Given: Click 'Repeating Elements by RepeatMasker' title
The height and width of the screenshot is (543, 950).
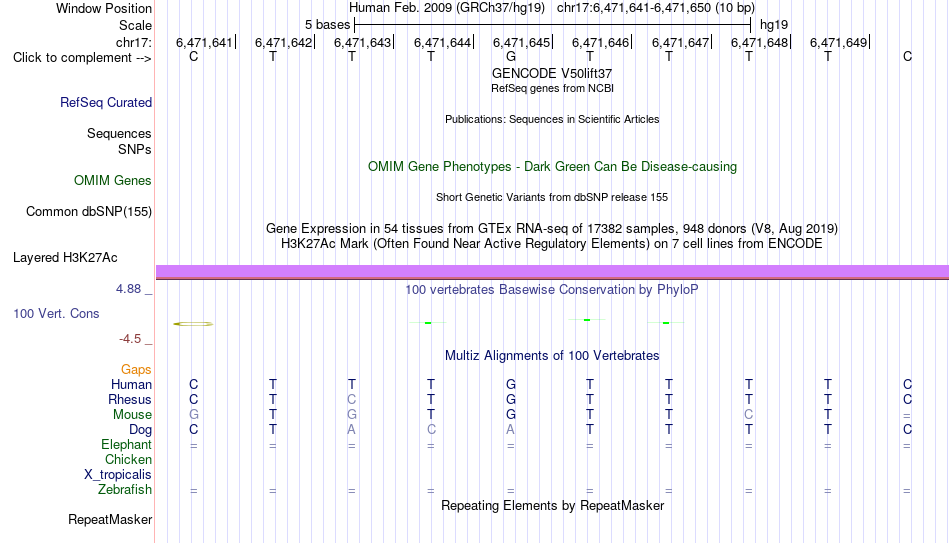Looking at the screenshot, I should [x=552, y=505].
